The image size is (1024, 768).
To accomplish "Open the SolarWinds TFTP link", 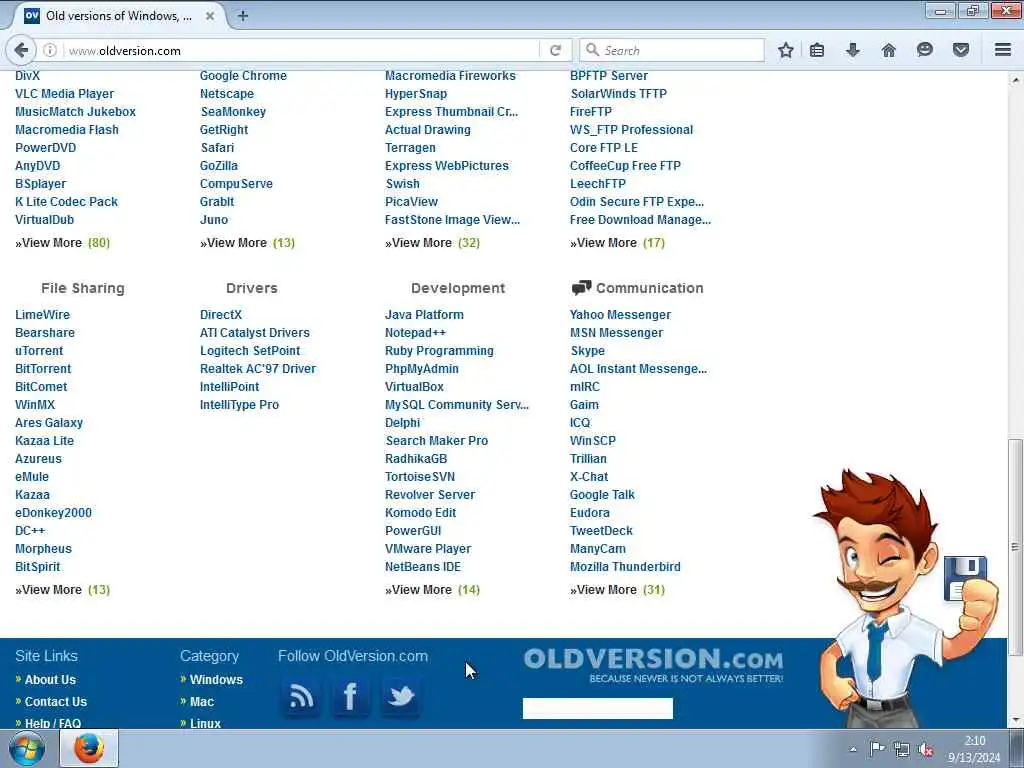I will [618, 93].
